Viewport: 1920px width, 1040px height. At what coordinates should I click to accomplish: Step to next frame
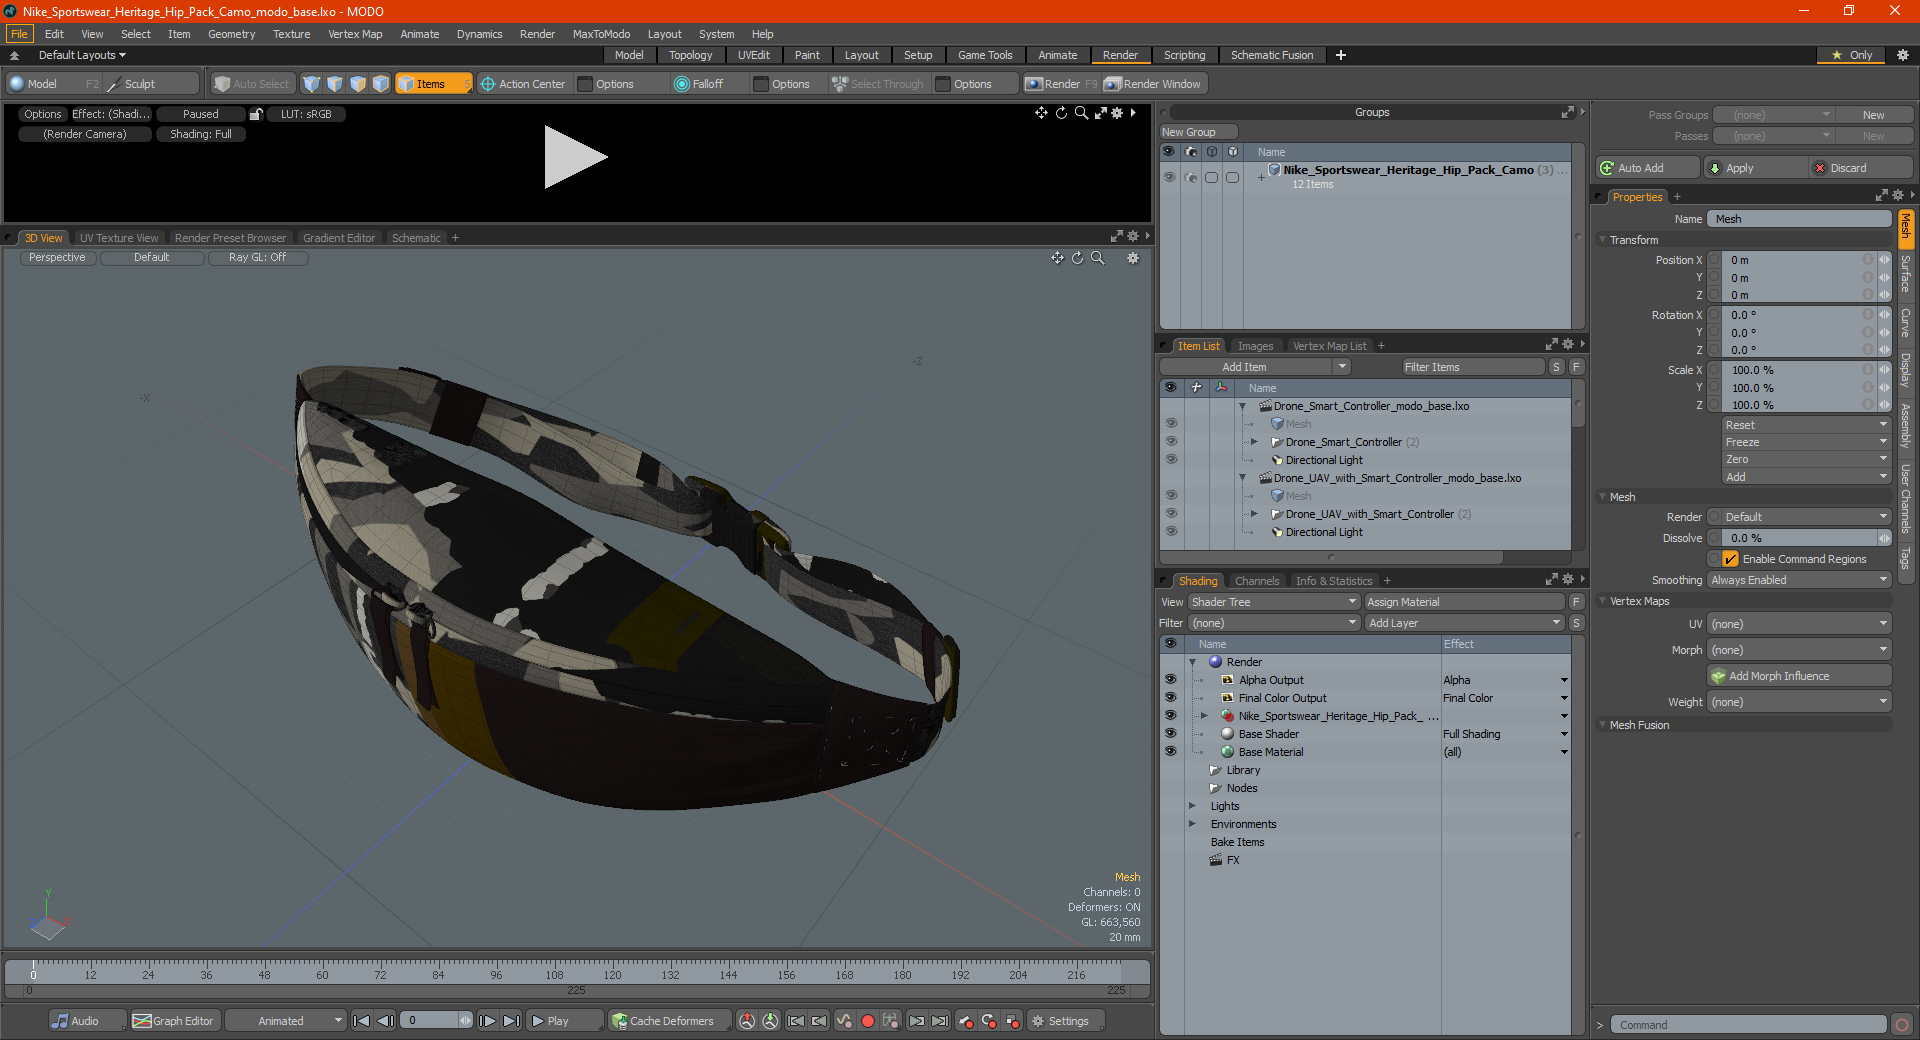coord(487,1021)
